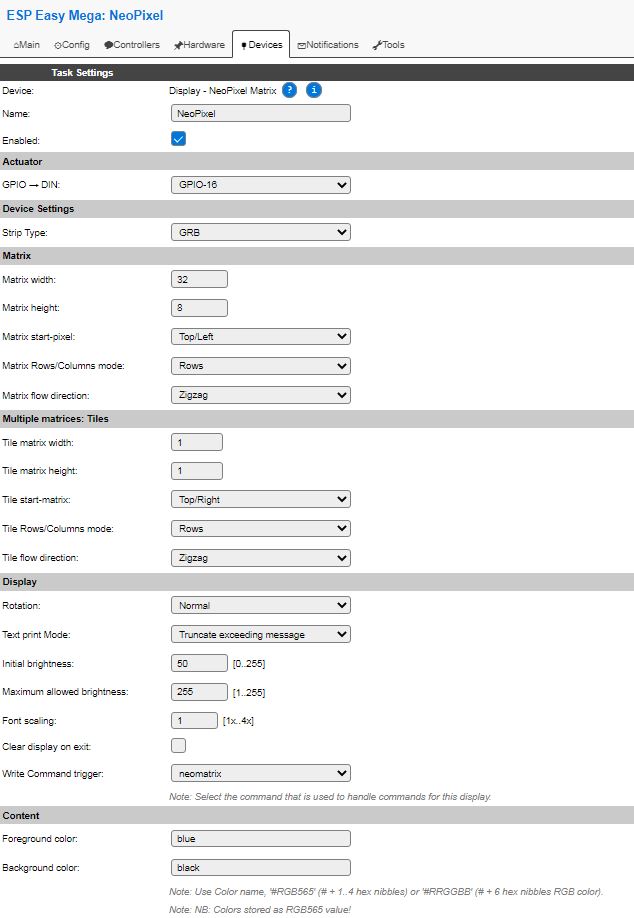Click the ESP Easy Mega: NeoPixel title
The image size is (634, 918).
pos(85,16)
